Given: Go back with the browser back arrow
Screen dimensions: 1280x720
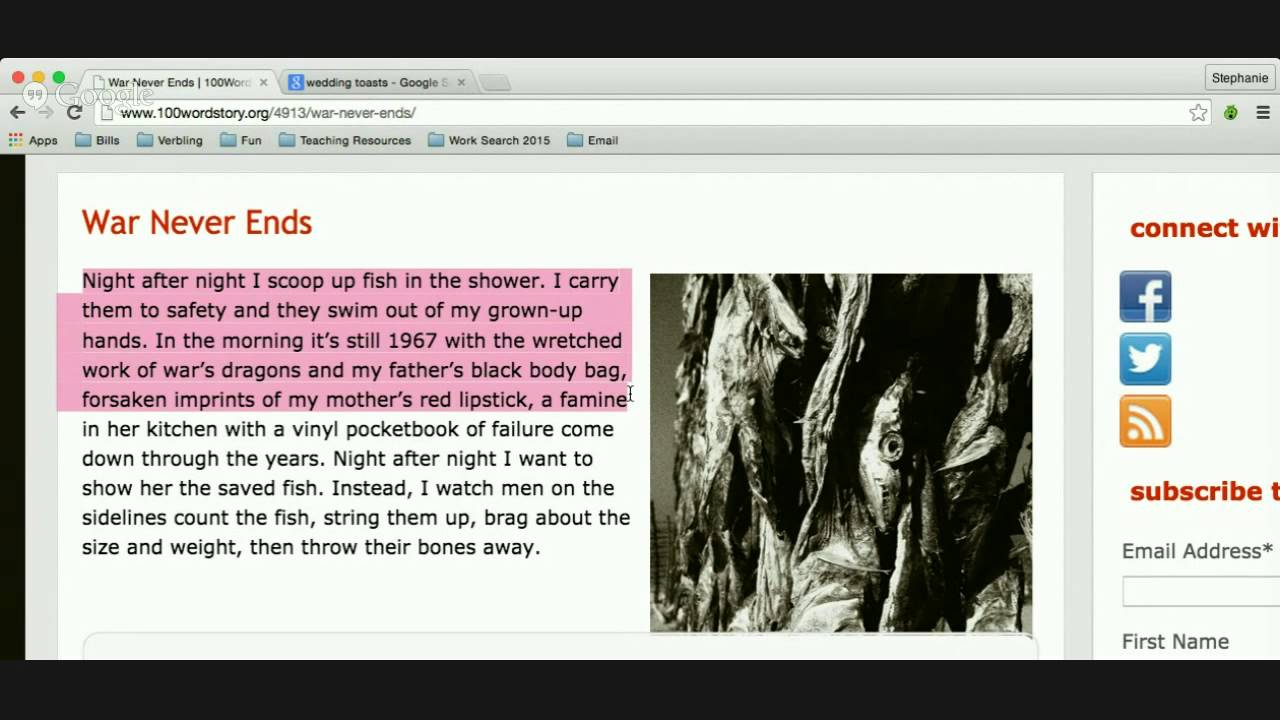Looking at the screenshot, I should click(17, 112).
